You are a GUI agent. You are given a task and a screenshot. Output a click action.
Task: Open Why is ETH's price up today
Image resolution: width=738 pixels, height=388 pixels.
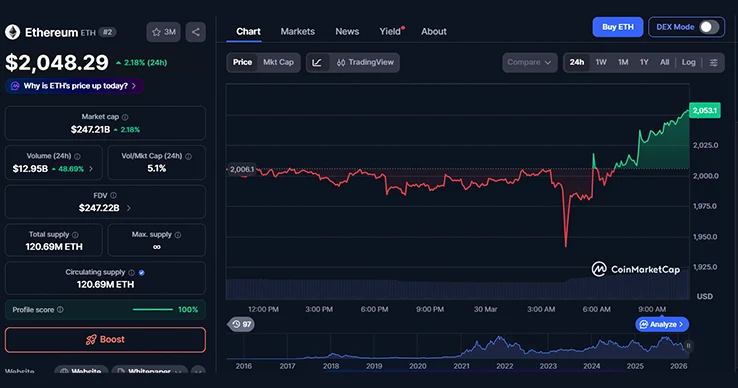click(75, 86)
